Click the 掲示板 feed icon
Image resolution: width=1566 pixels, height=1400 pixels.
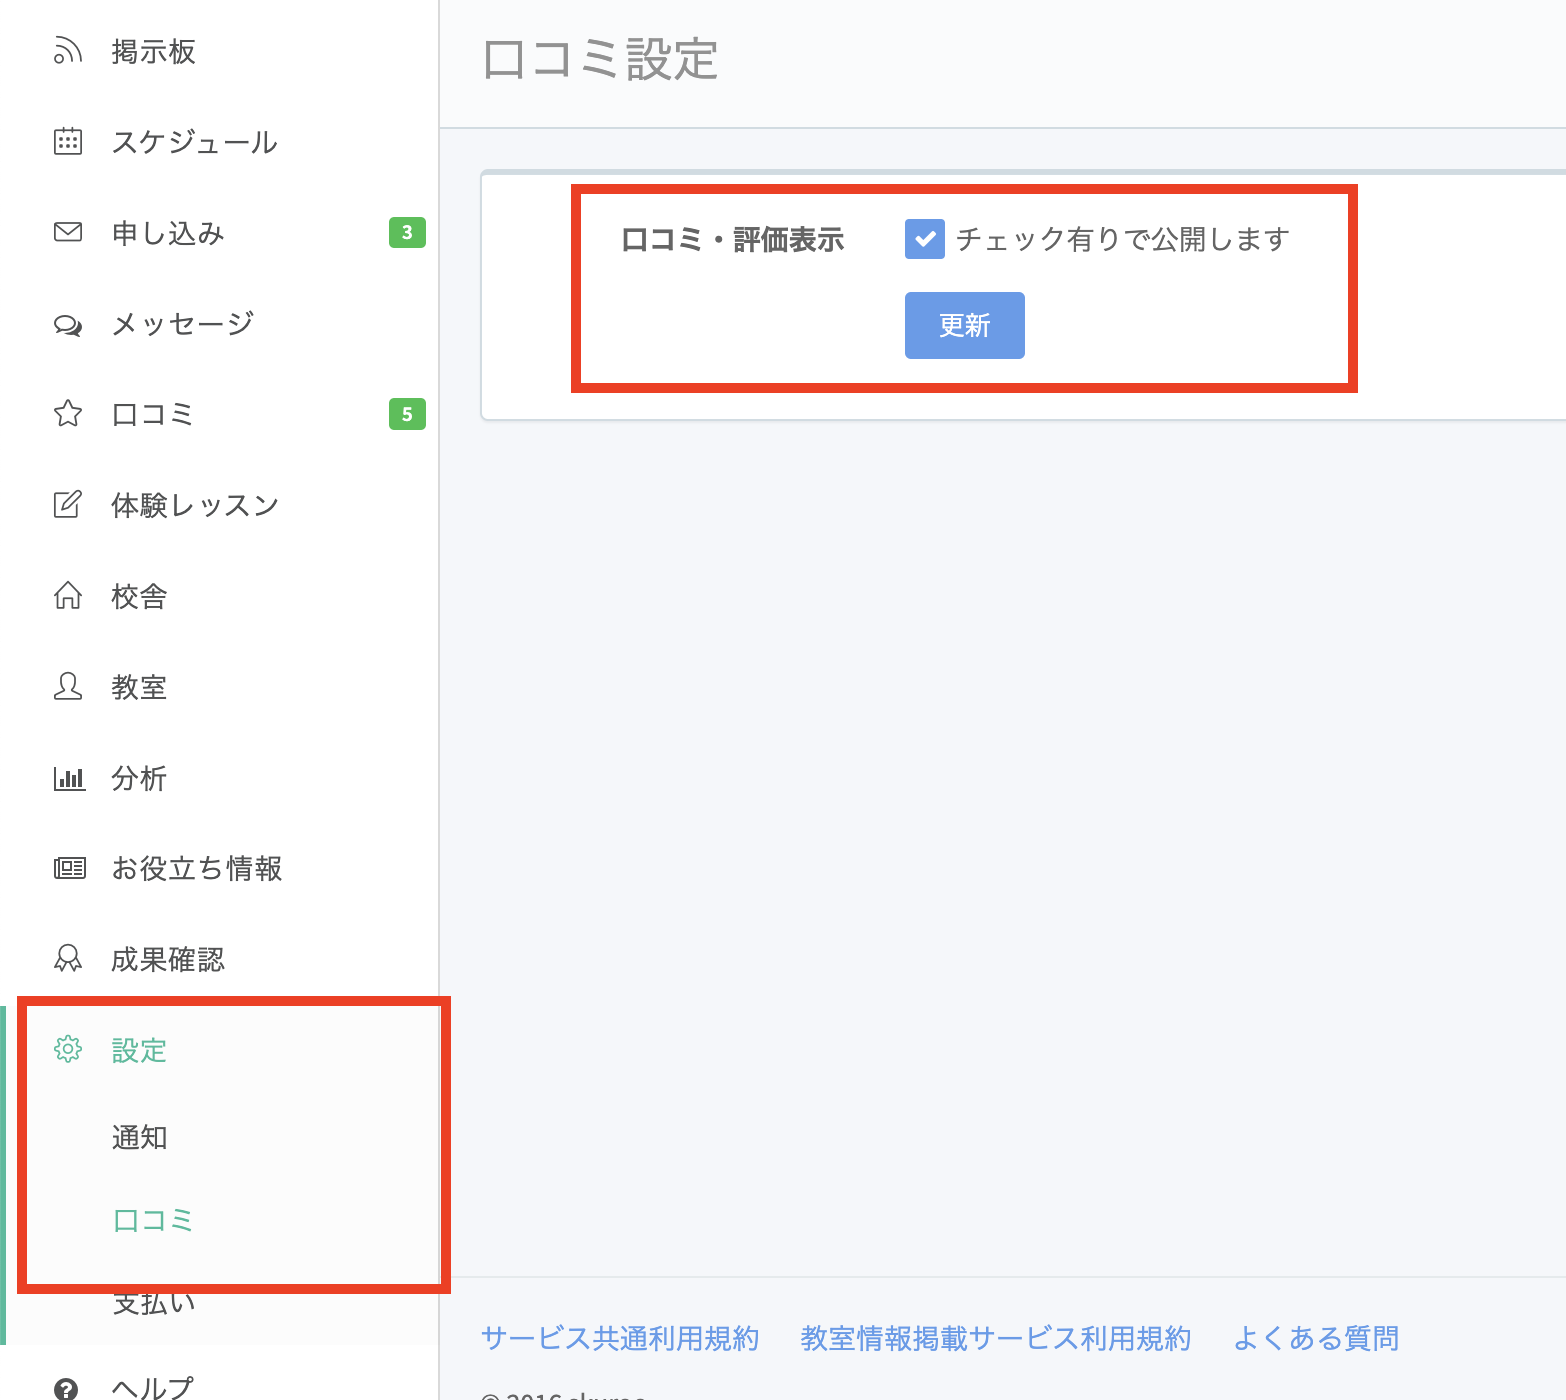67,51
